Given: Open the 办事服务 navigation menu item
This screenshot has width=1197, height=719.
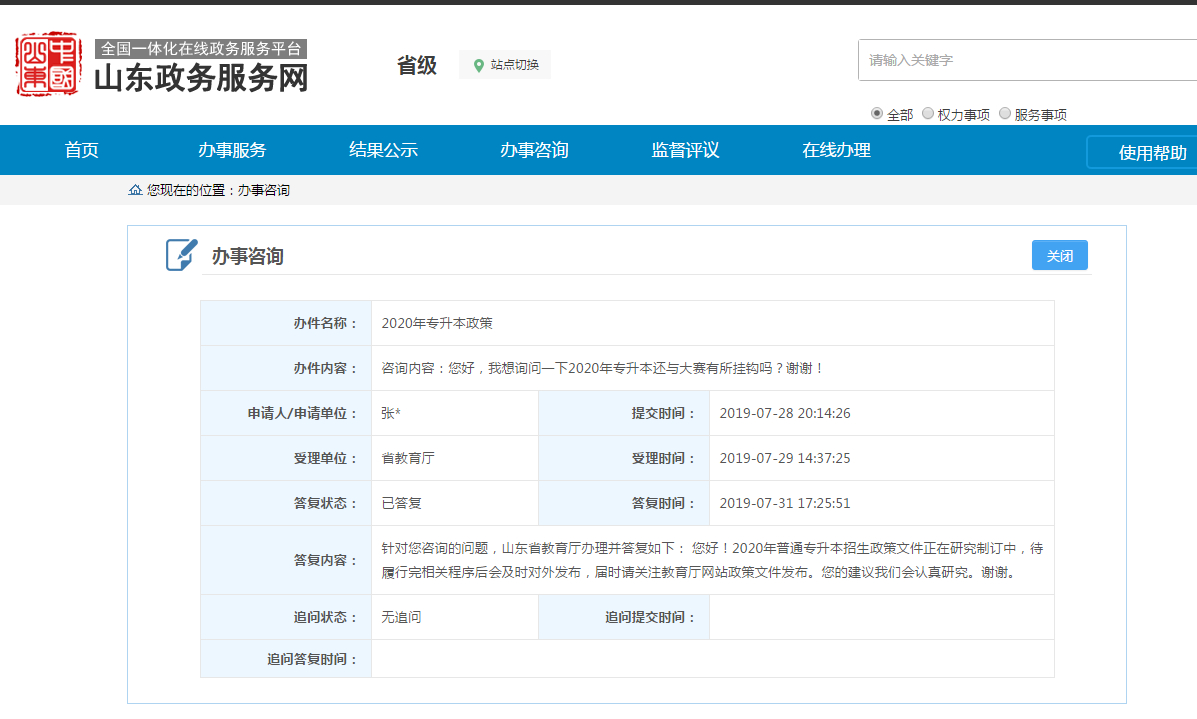Looking at the screenshot, I should pos(232,150).
